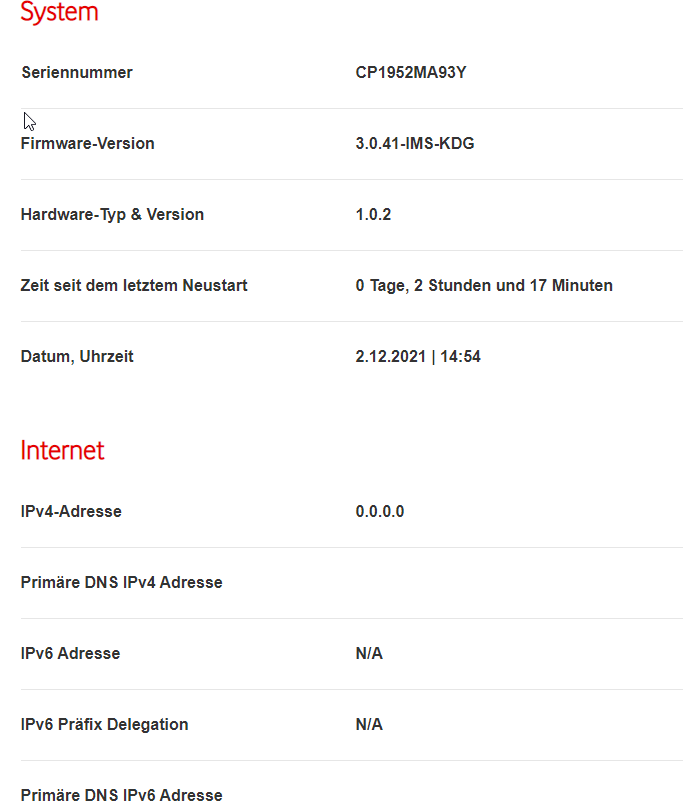Viewport: 683px width, 811px height.
Task: Click Zeit seit dem letztem Neustart label
Action: coord(134,286)
